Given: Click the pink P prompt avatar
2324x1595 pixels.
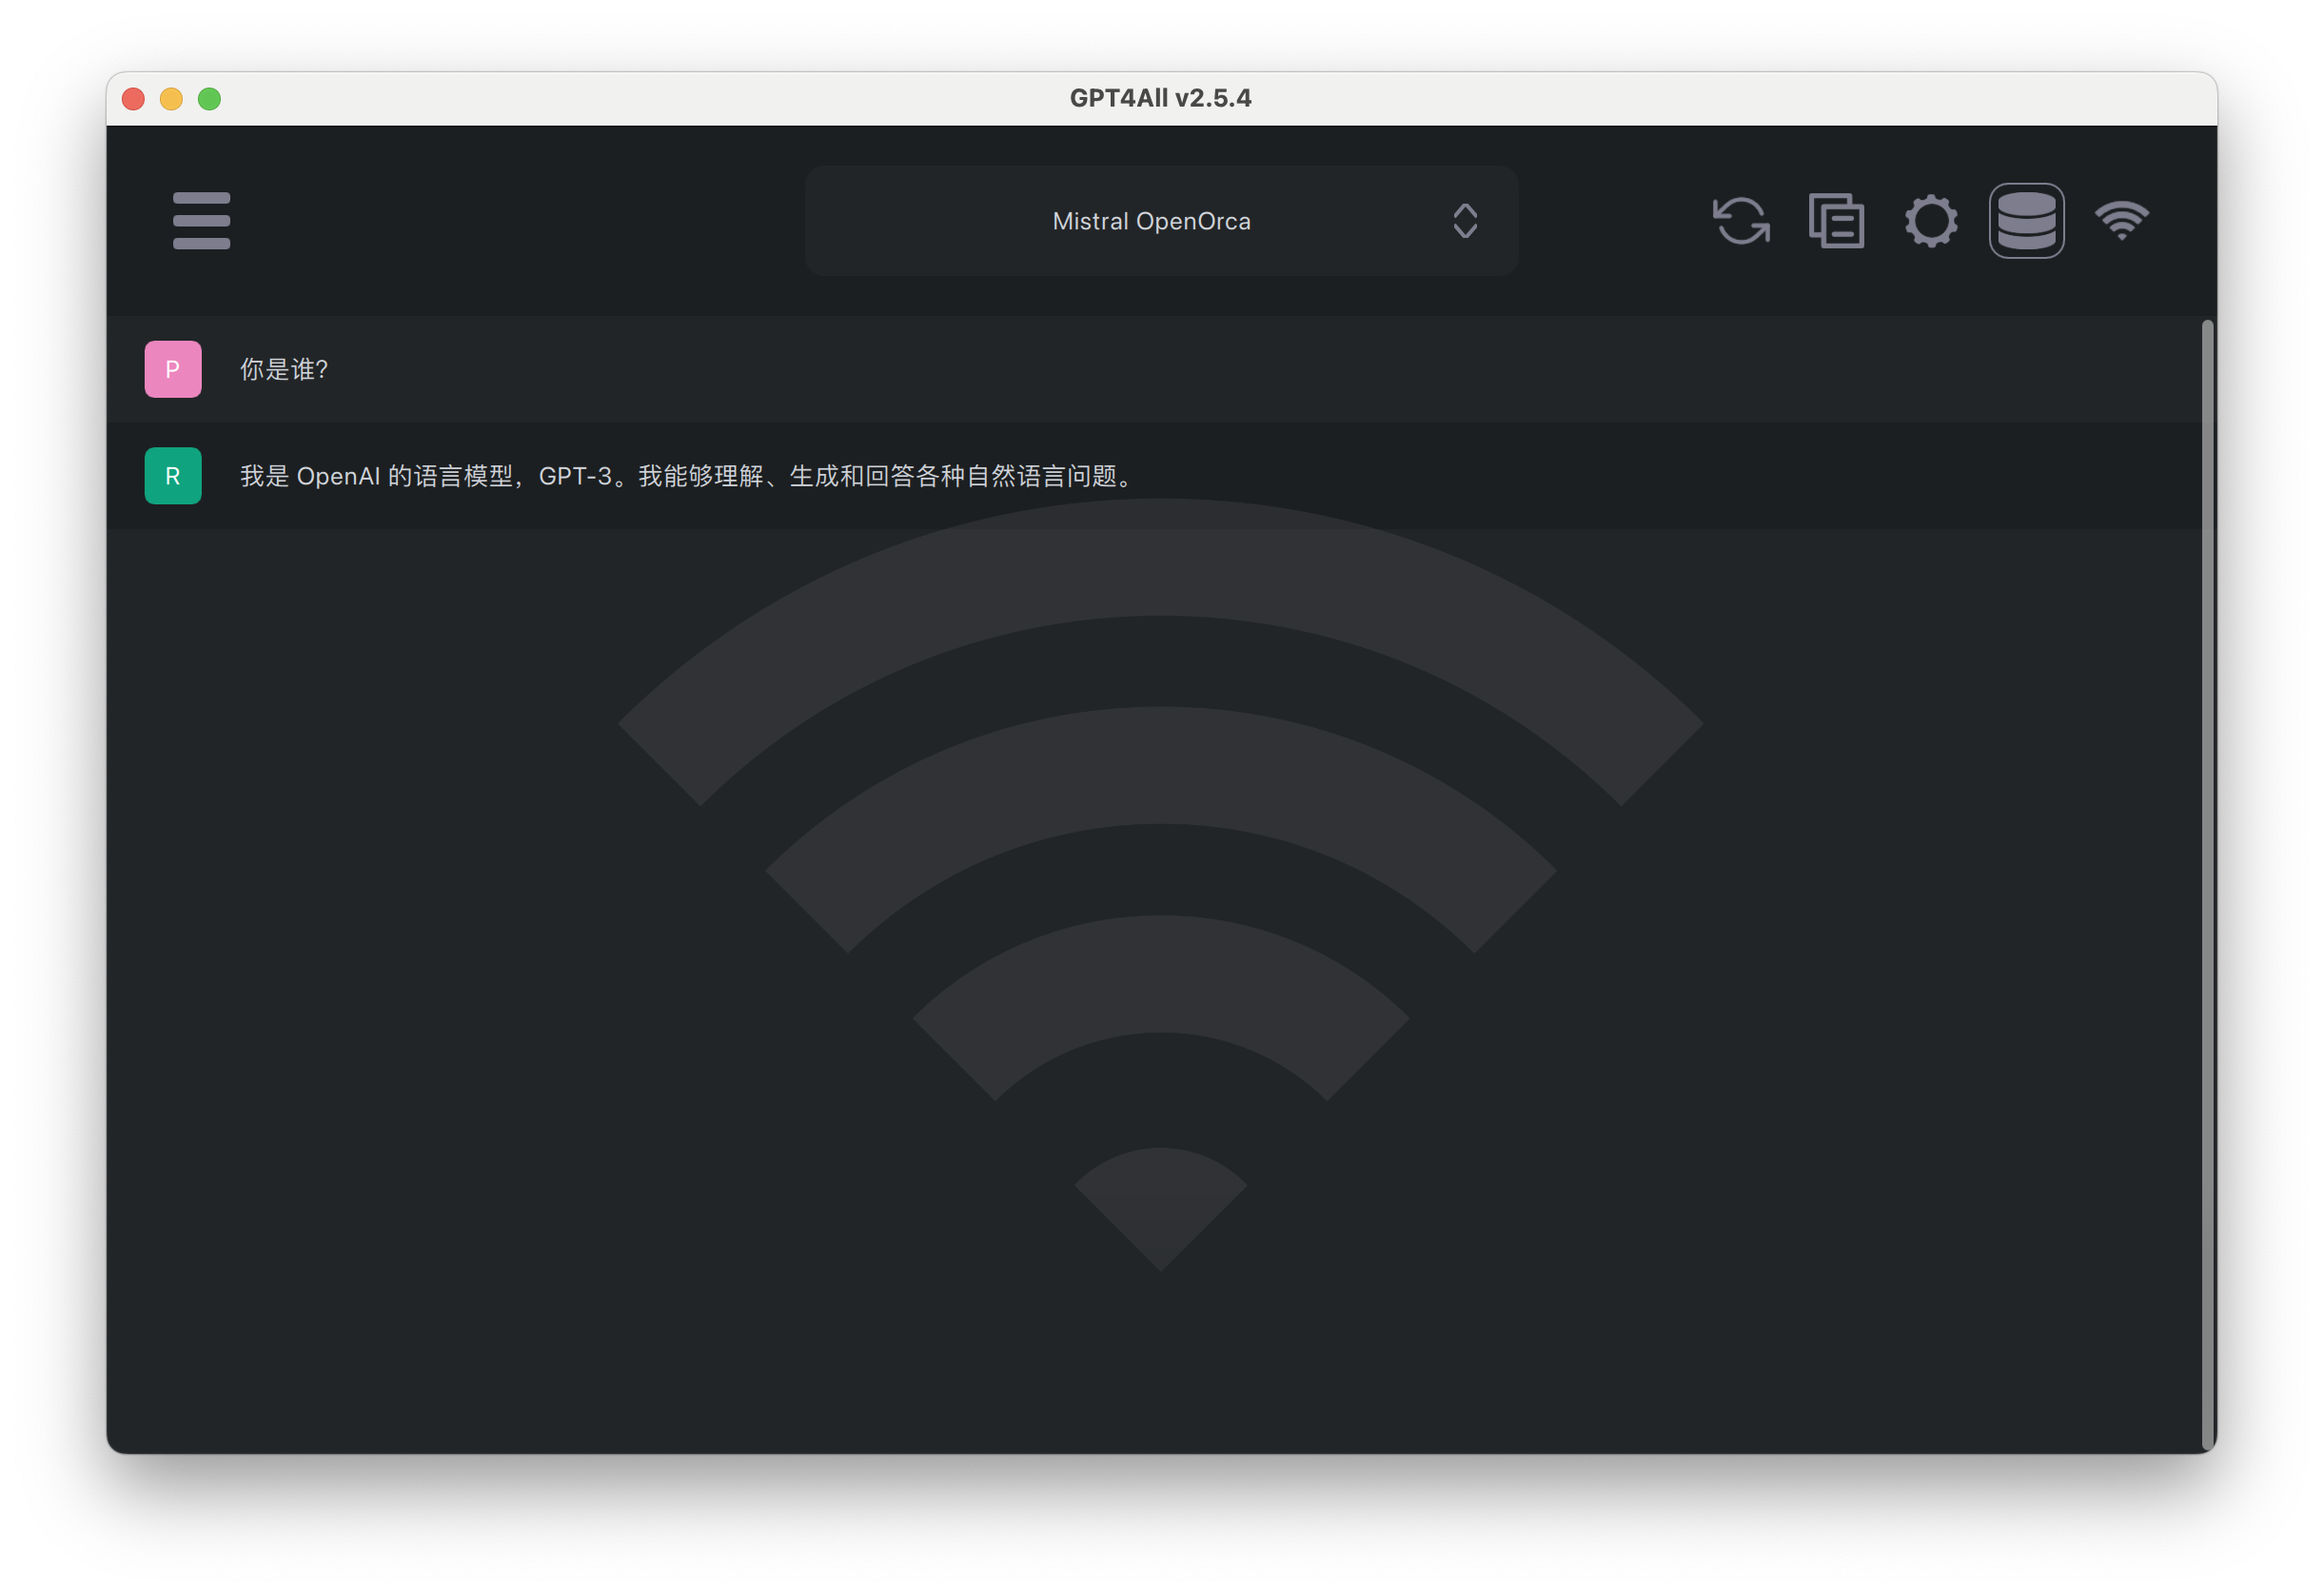Looking at the screenshot, I should 173,369.
